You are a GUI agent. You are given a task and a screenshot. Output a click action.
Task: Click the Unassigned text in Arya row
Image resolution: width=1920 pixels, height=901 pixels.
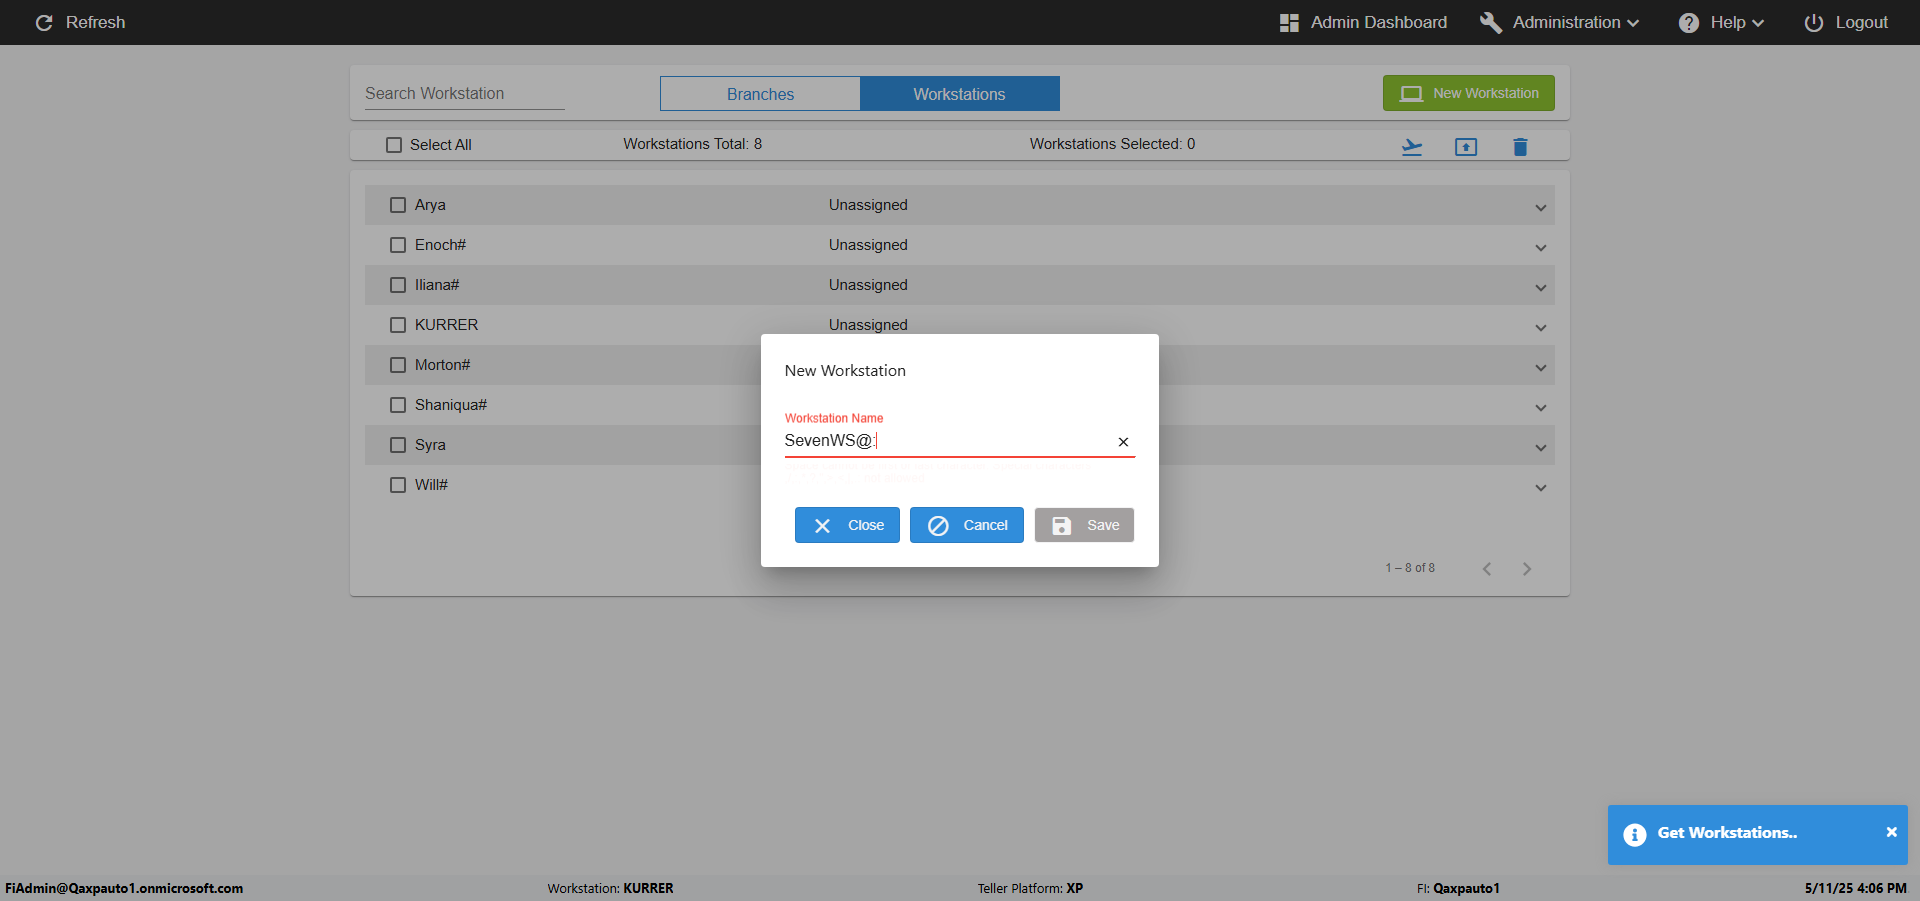[x=868, y=205]
